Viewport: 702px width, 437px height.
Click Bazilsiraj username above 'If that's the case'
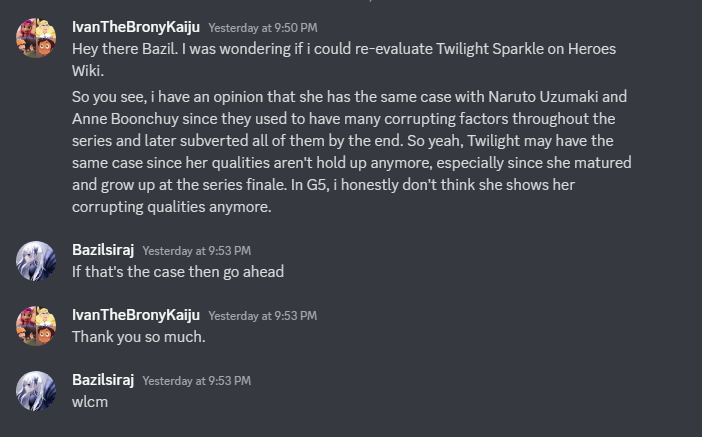(103, 250)
